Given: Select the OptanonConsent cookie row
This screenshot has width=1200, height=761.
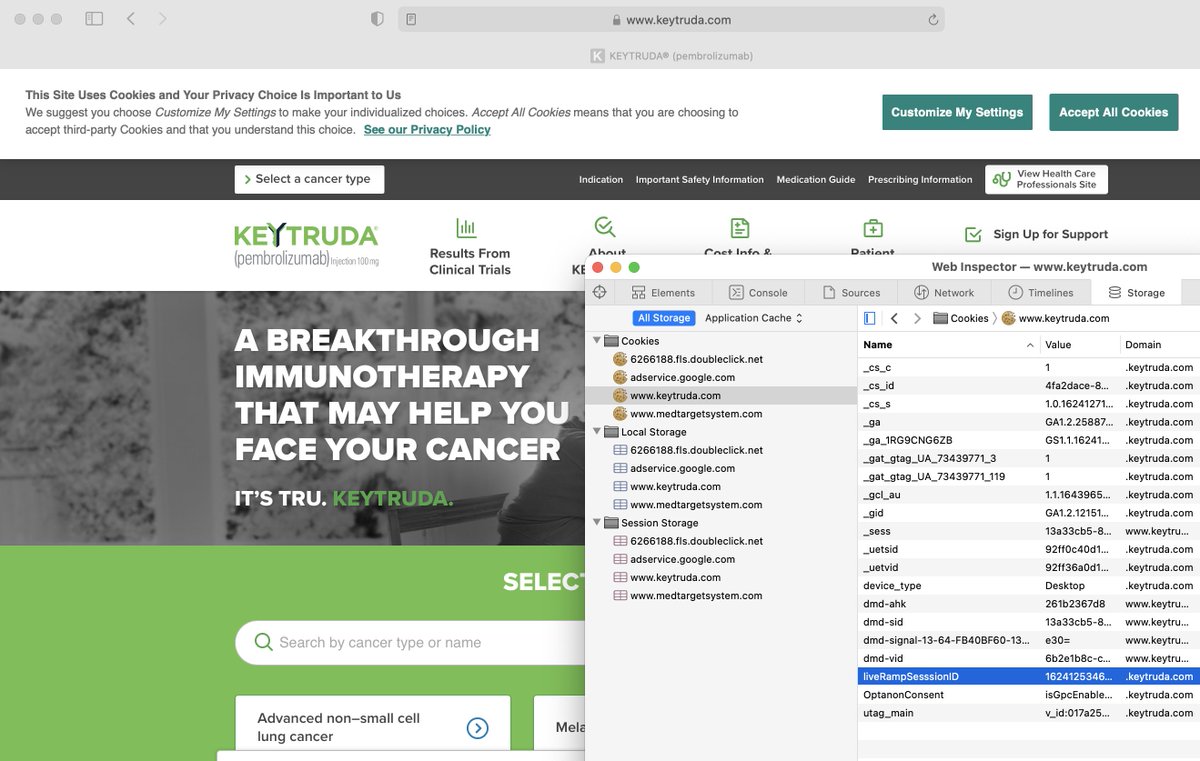Looking at the screenshot, I should (x=1029, y=695).
